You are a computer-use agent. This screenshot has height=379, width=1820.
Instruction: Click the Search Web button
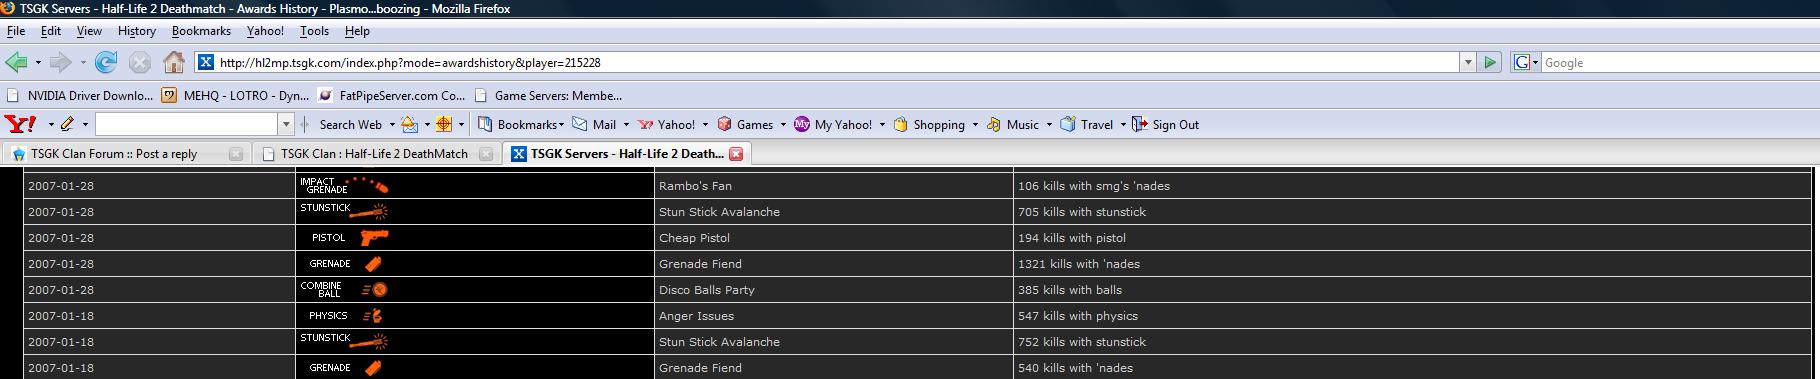[x=350, y=124]
